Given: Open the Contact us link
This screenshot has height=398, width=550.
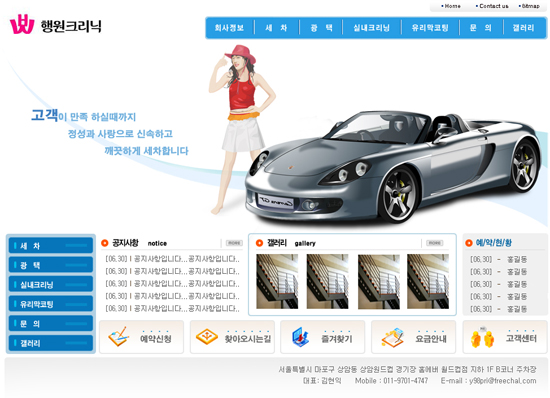Looking at the screenshot, I should point(492,6).
